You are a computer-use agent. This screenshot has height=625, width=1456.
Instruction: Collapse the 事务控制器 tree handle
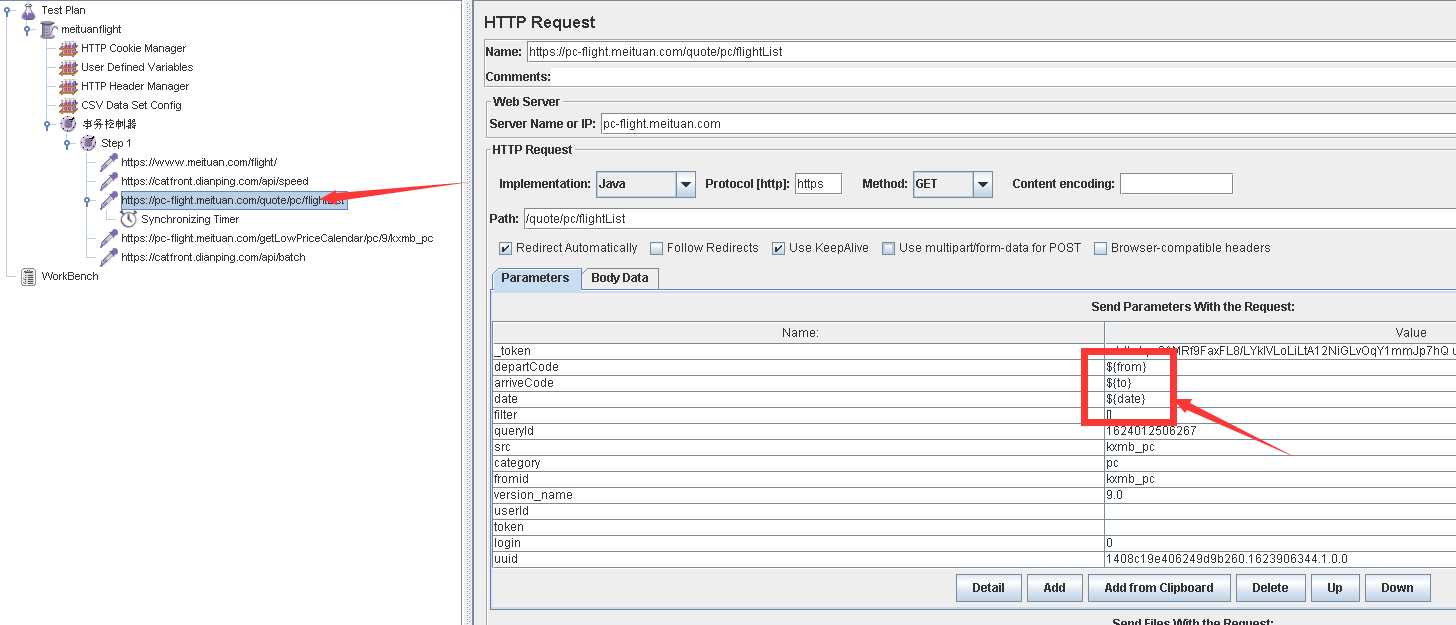[48, 124]
